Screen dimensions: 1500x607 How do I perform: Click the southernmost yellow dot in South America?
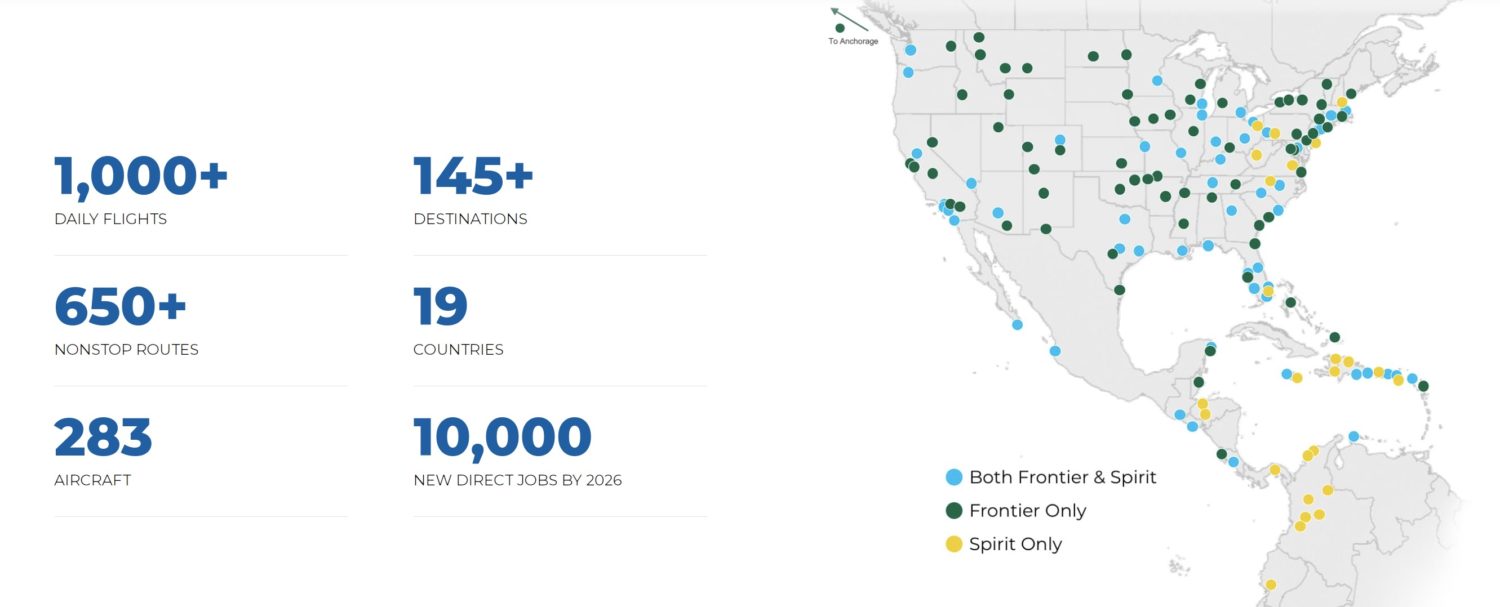1270,585
